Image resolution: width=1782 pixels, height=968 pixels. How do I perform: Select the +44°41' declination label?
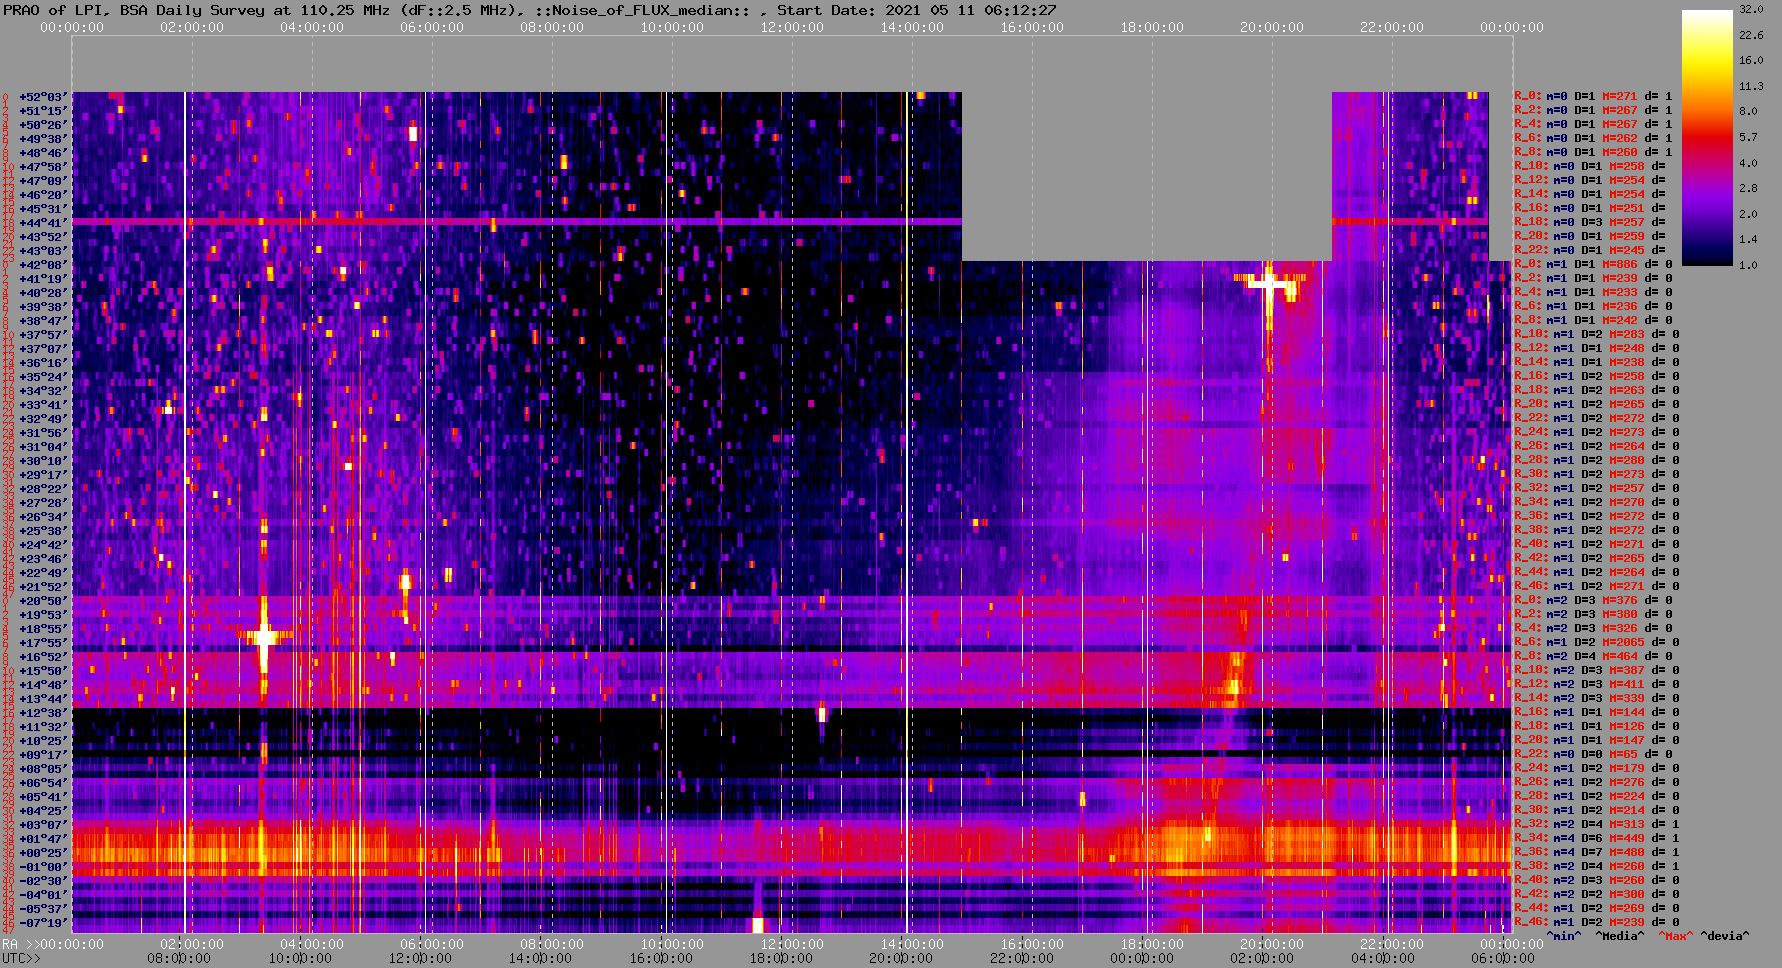pos(43,223)
